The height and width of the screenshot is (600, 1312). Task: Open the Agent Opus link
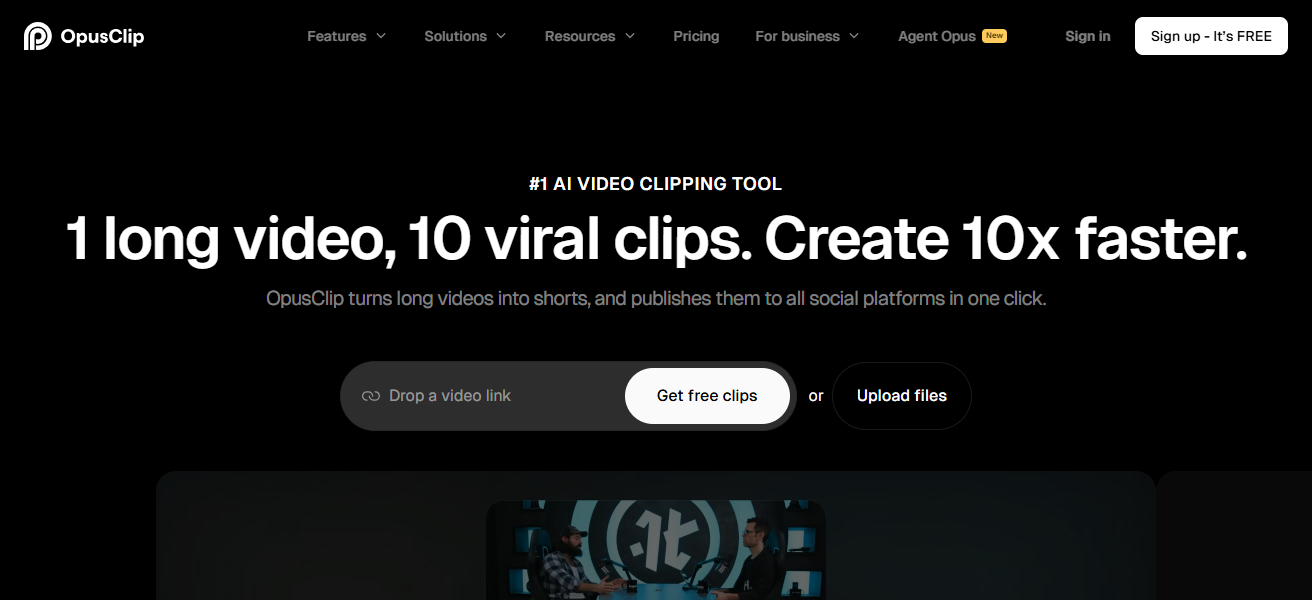[x=936, y=36]
